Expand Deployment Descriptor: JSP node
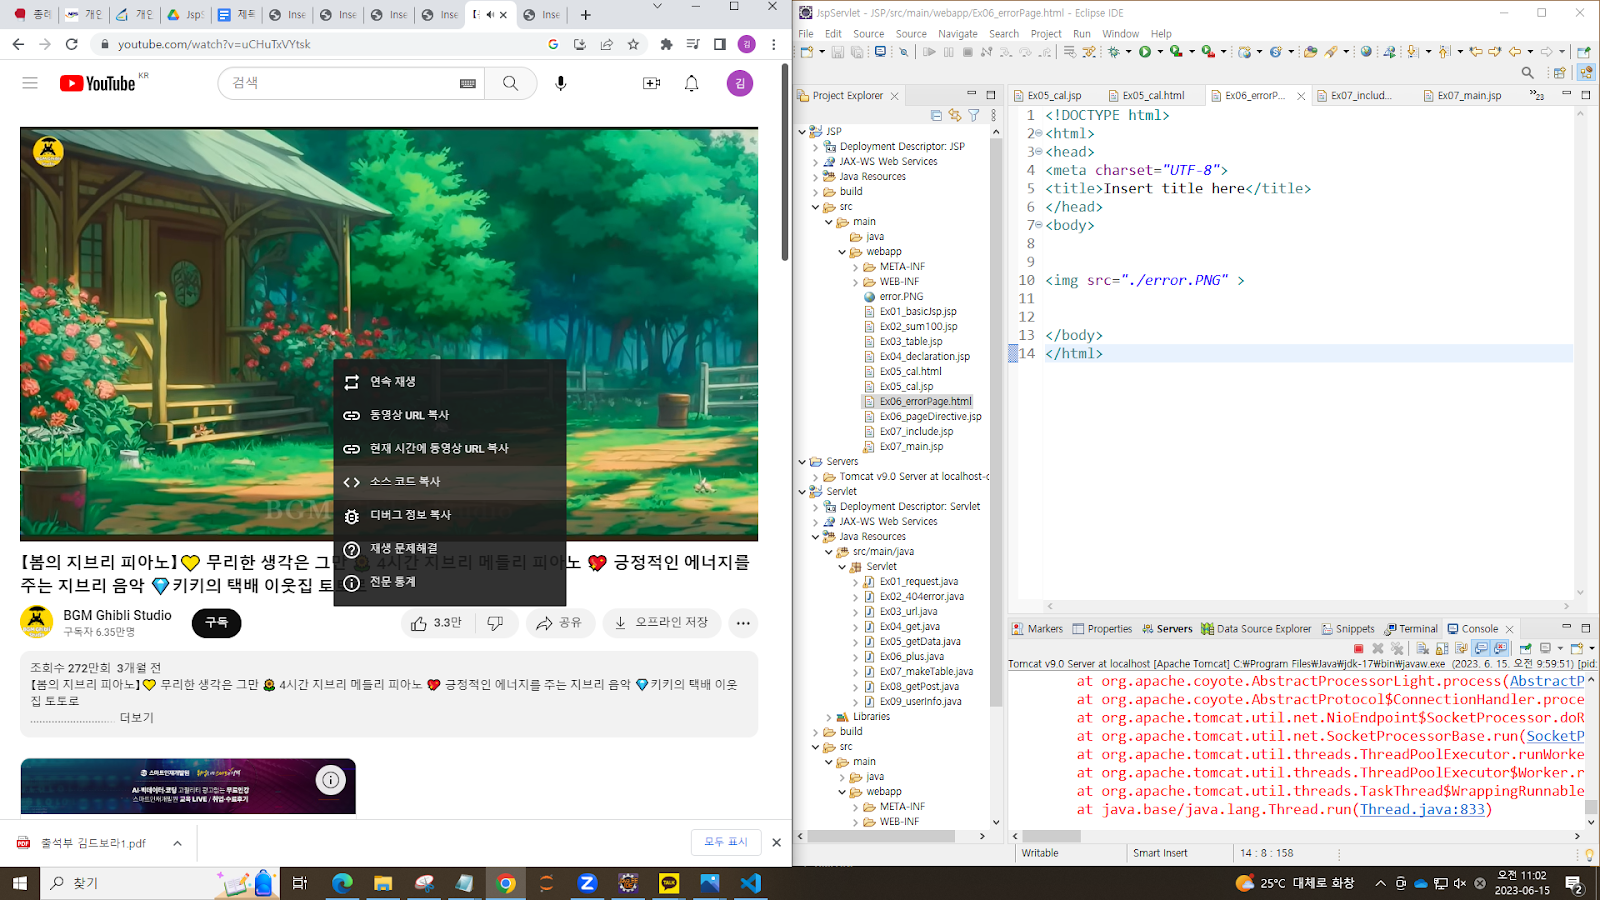Viewport: 1600px width, 900px height. click(815, 147)
